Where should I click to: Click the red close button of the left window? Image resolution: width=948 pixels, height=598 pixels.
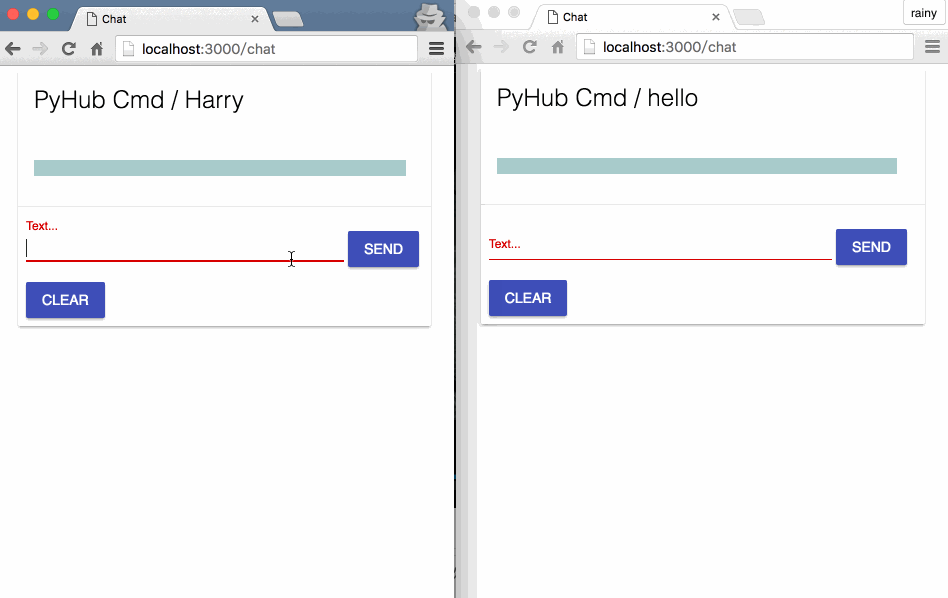point(13,14)
